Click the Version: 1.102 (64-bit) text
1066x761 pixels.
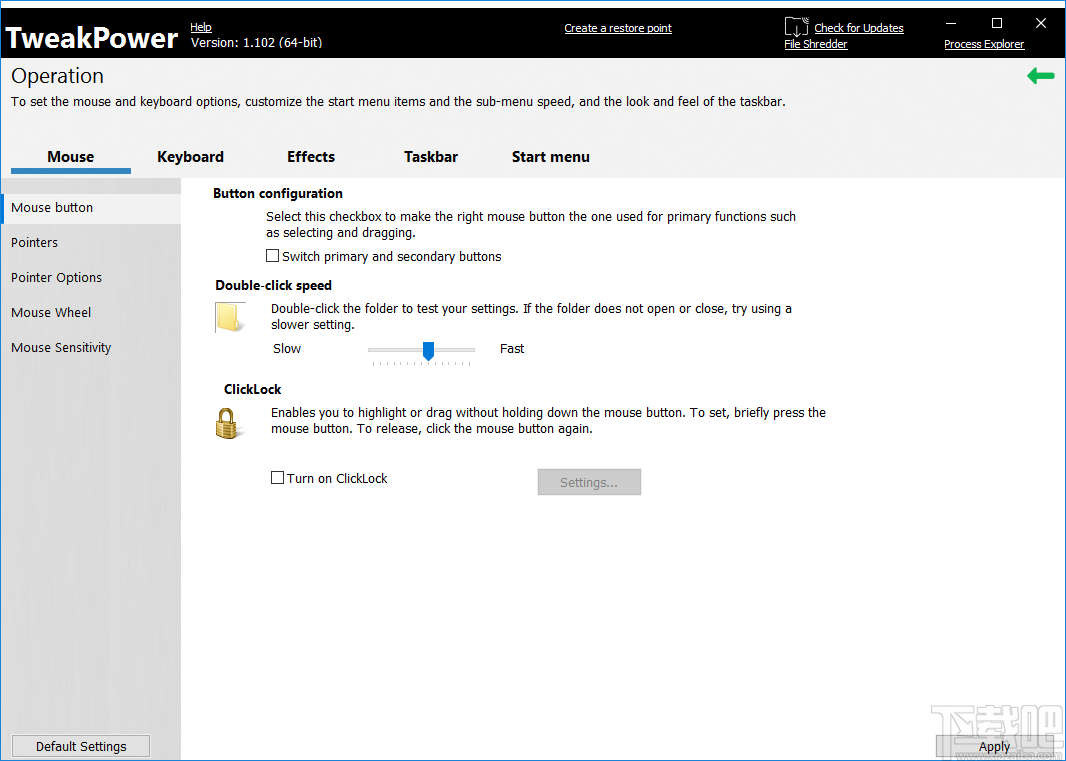click(256, 43)
